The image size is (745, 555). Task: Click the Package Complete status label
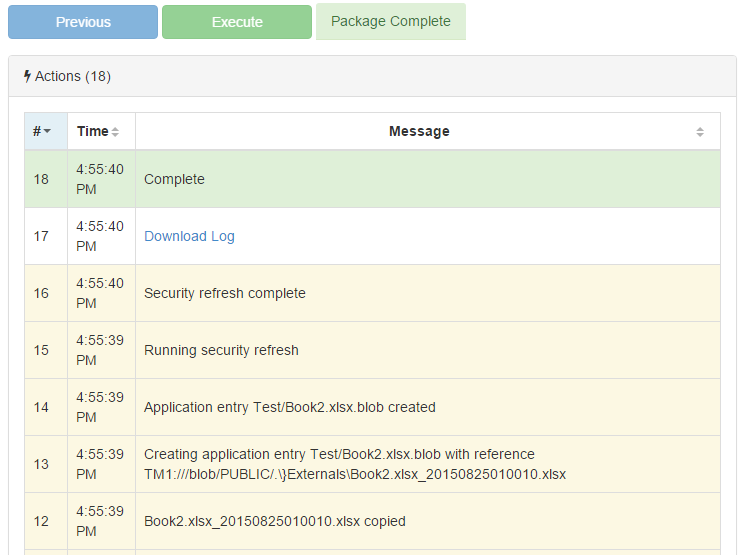[390, 22]
